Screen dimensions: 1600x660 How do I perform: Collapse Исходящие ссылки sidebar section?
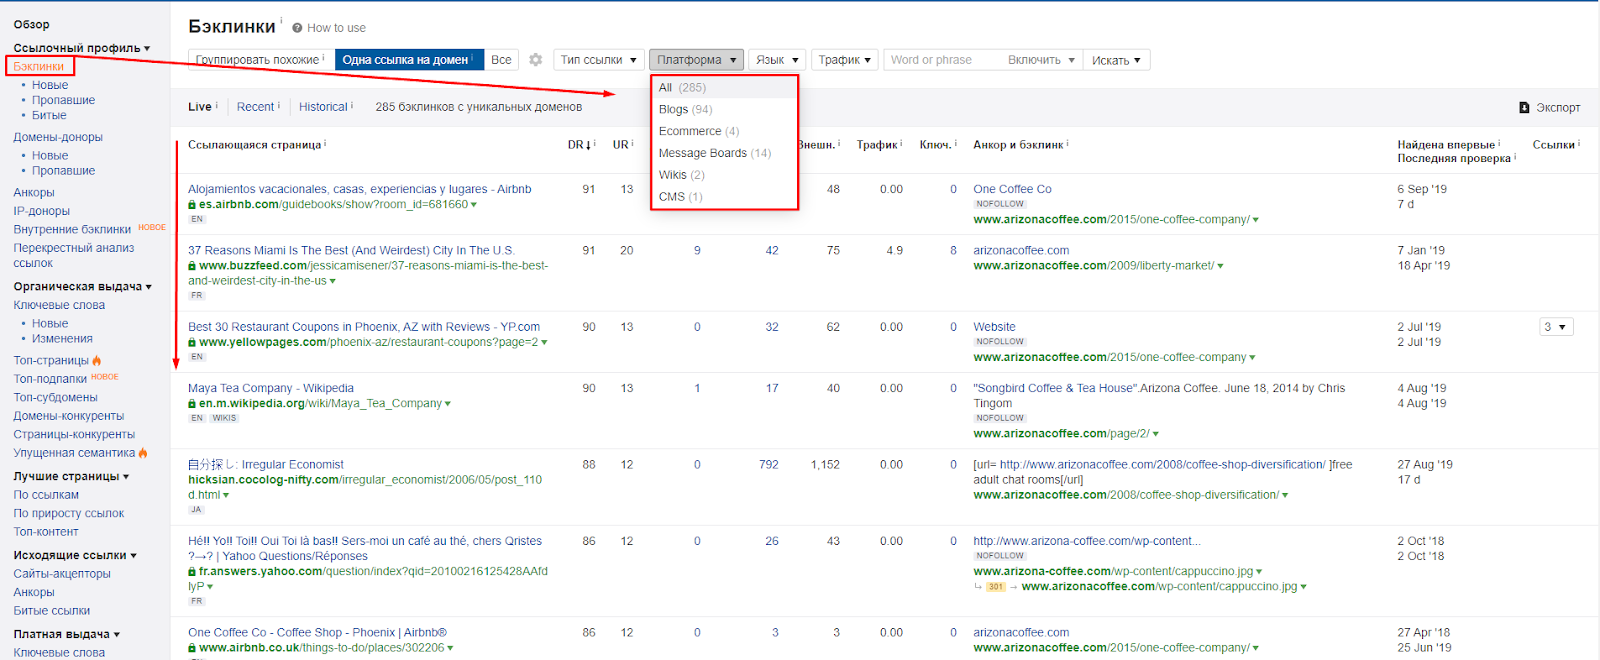tap(75, 556)
